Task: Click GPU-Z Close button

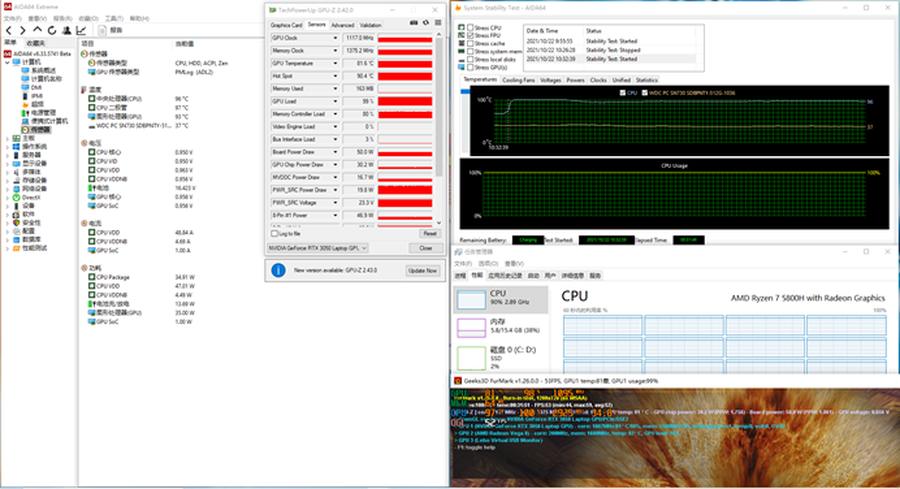Action: click(426, 248)
